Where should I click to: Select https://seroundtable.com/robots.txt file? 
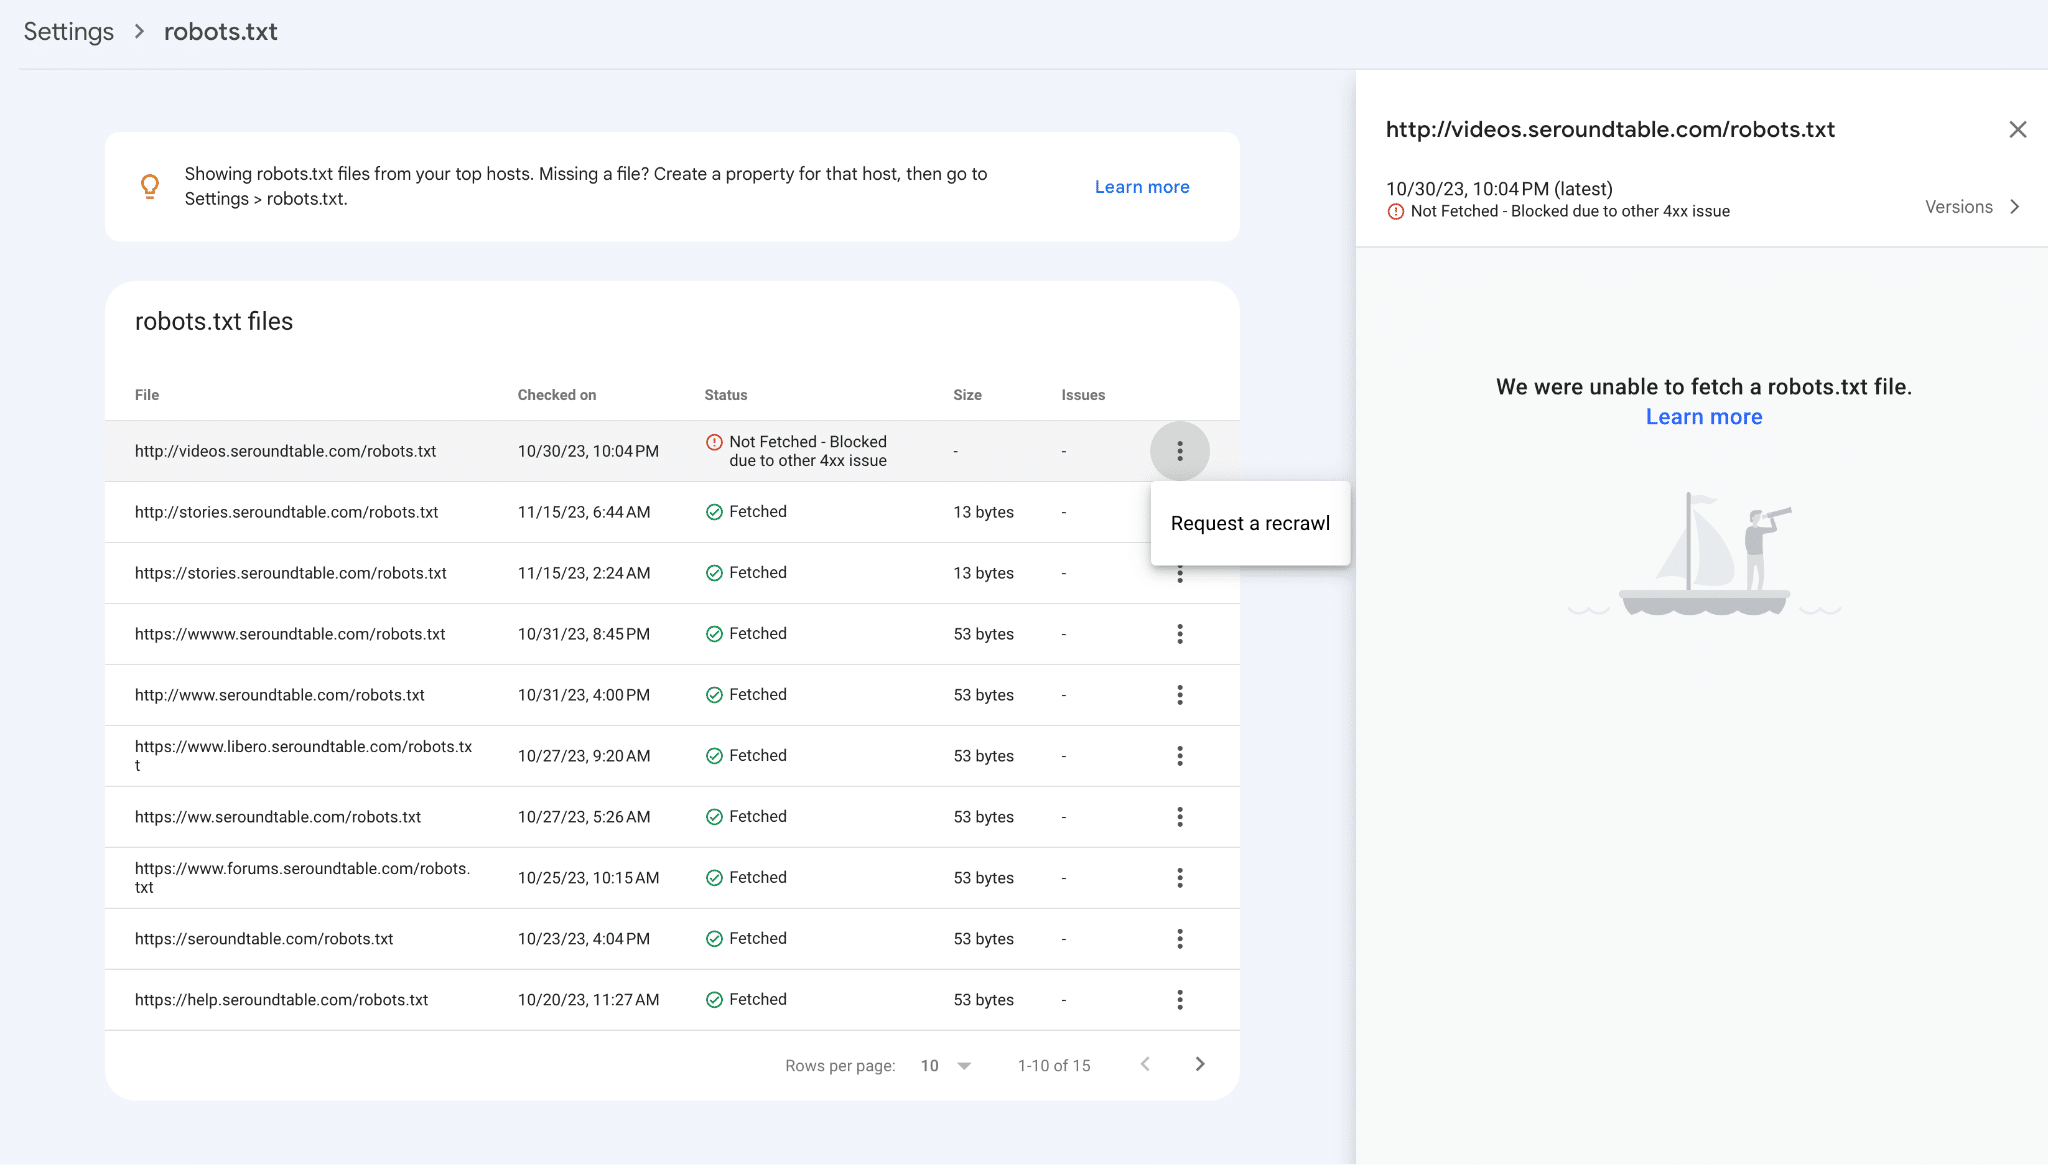[x=264, y=939]
